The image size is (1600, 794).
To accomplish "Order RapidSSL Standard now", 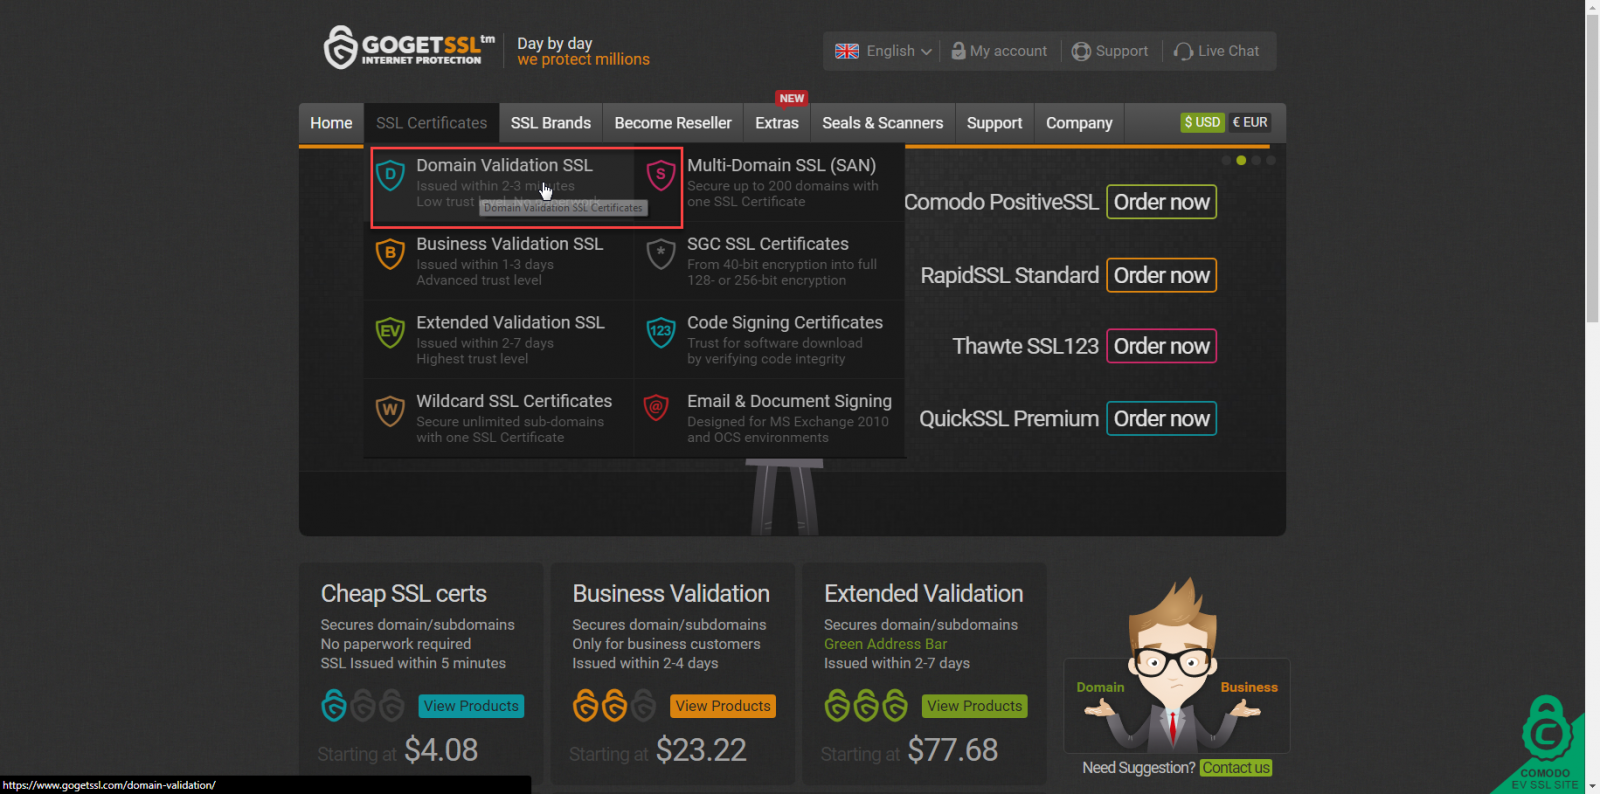I will click(x=1161, y=275).
